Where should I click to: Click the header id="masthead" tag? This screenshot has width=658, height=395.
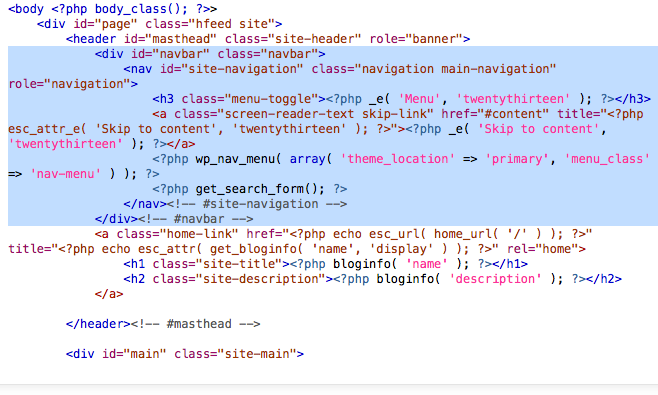point(141,39)
